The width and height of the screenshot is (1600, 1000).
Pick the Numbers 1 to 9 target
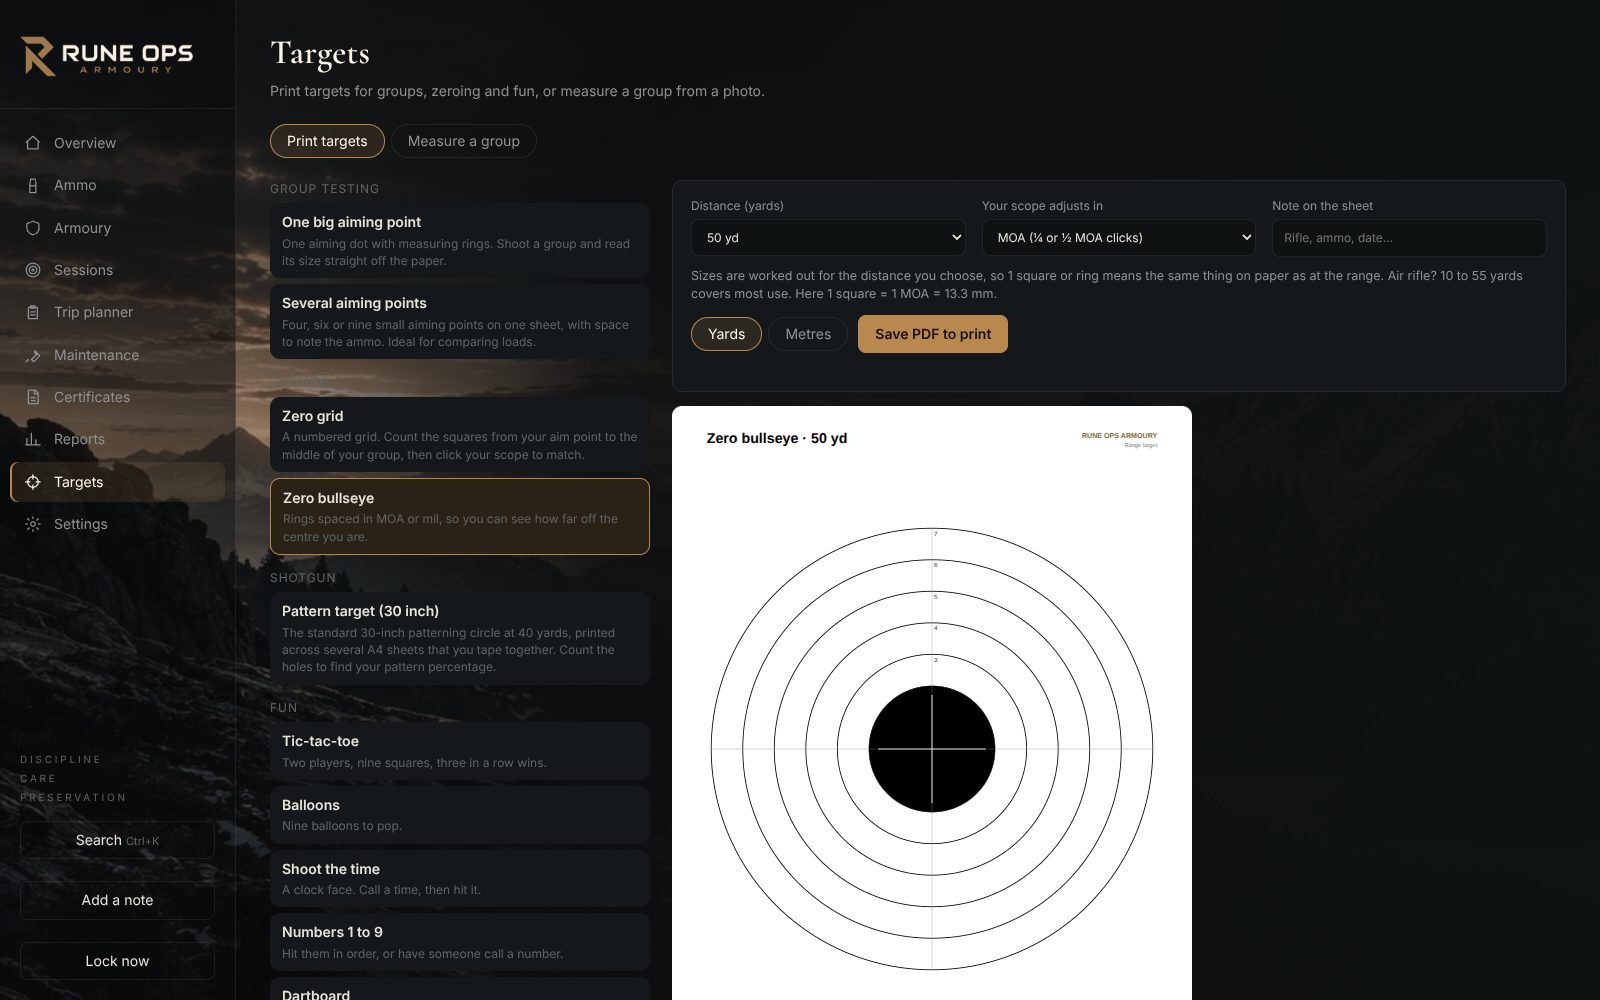(x=460, y=942)
